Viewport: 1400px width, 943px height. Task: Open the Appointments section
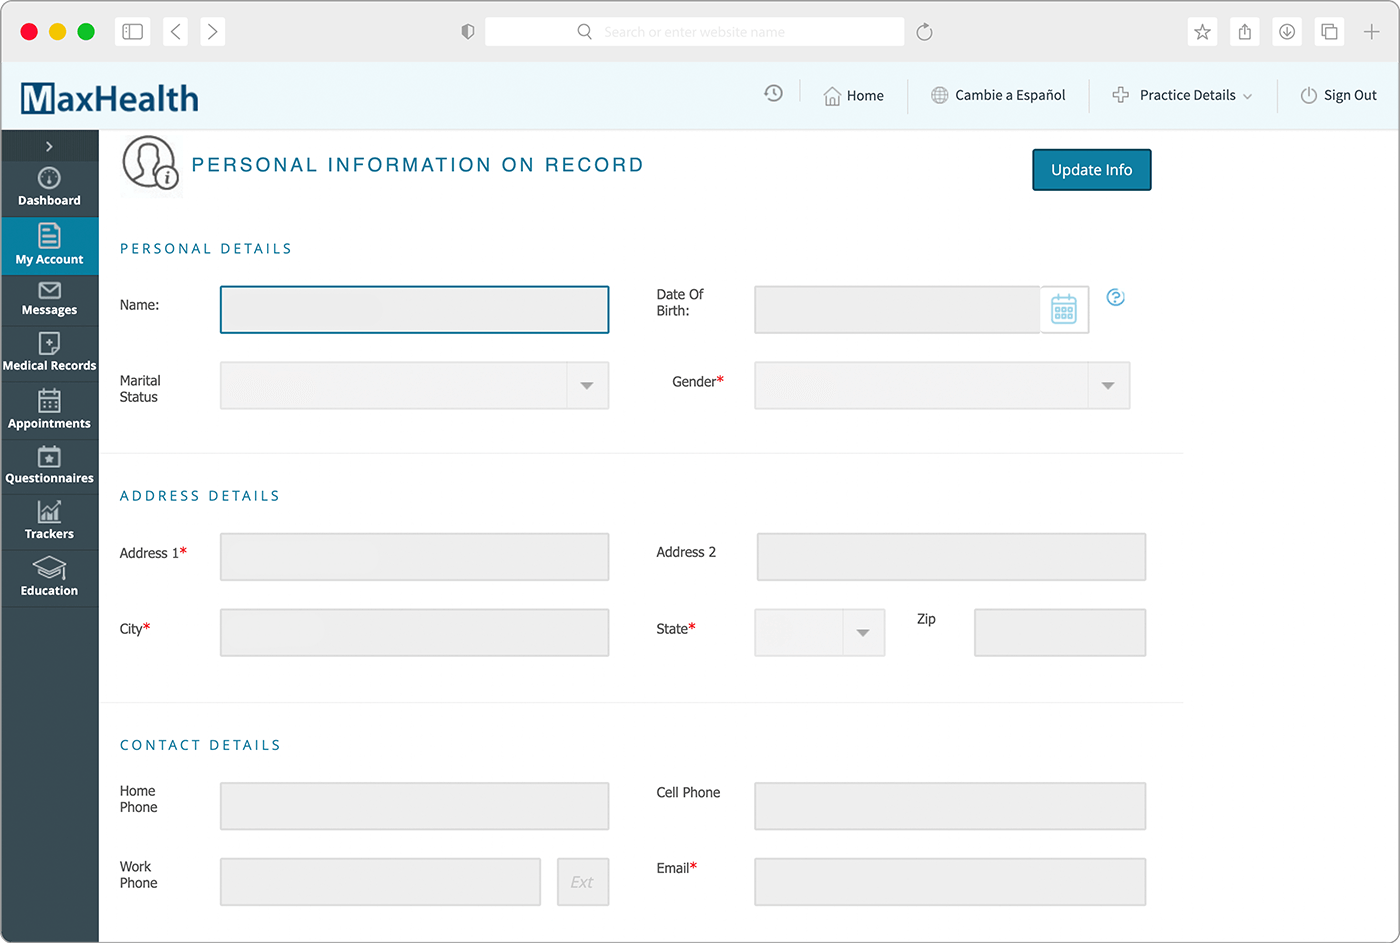pos(49,410)
